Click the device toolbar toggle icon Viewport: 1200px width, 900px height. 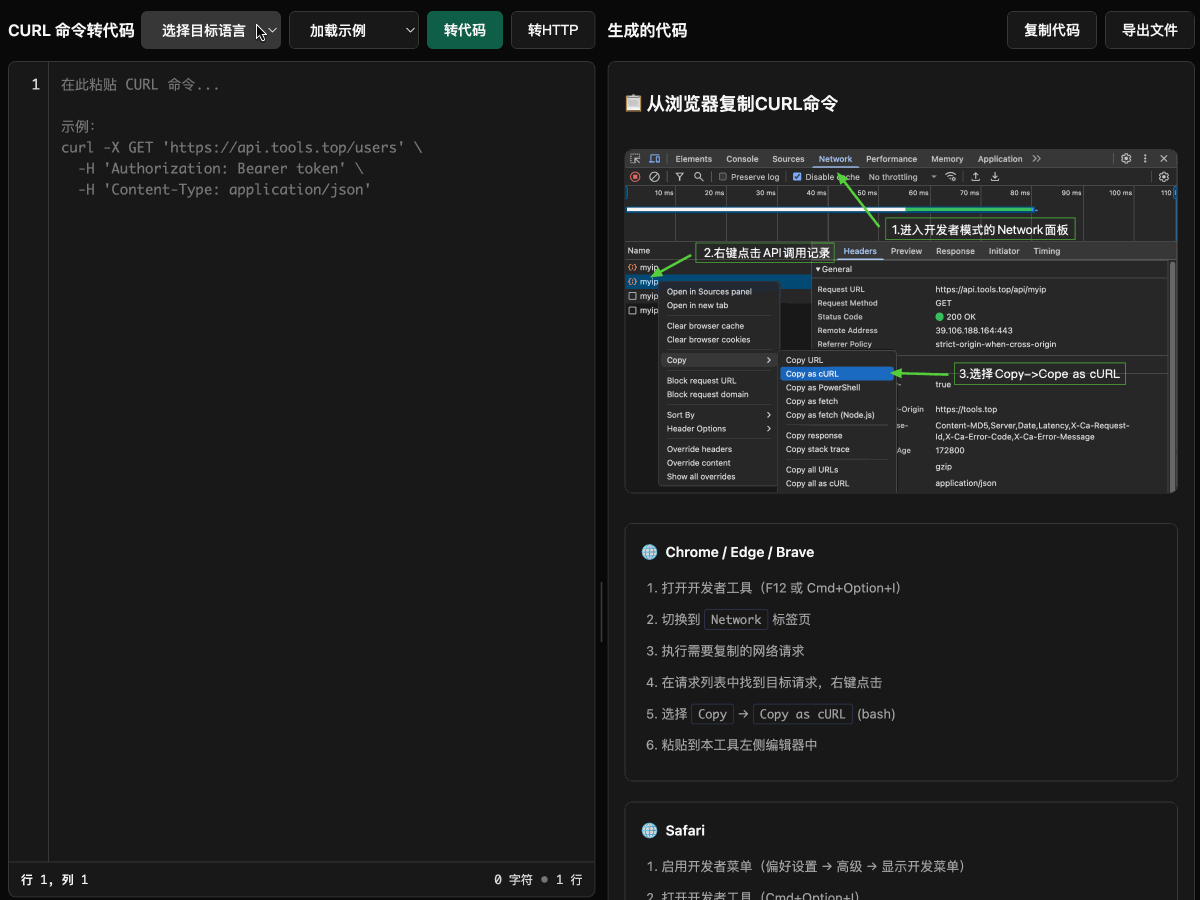pos(654,159)
